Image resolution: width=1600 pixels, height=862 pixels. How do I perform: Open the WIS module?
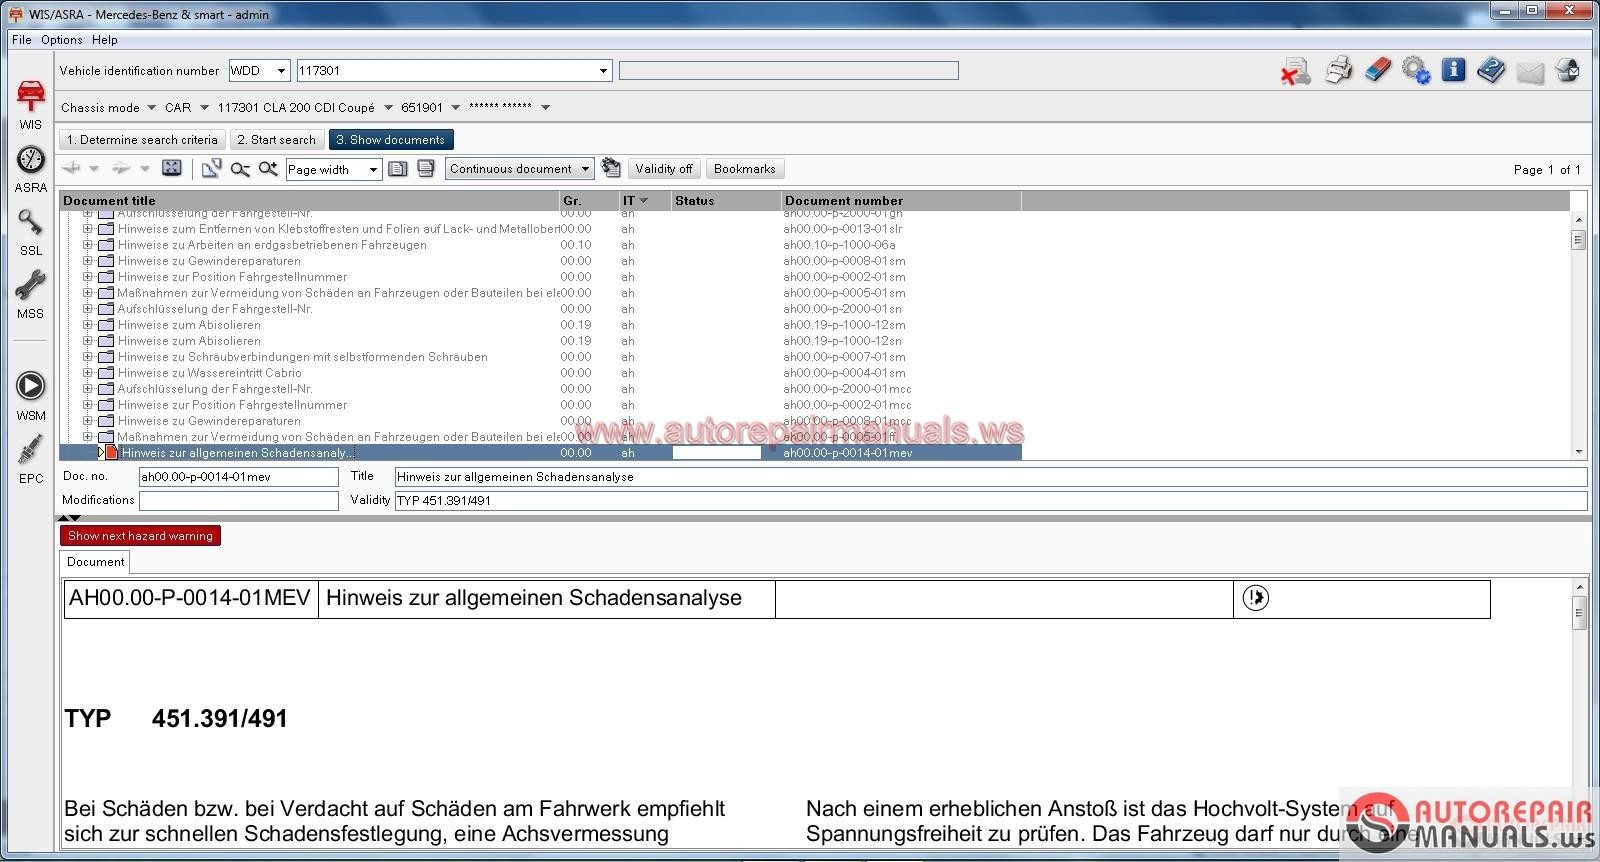pyautogui.click(x=31, y=103)
